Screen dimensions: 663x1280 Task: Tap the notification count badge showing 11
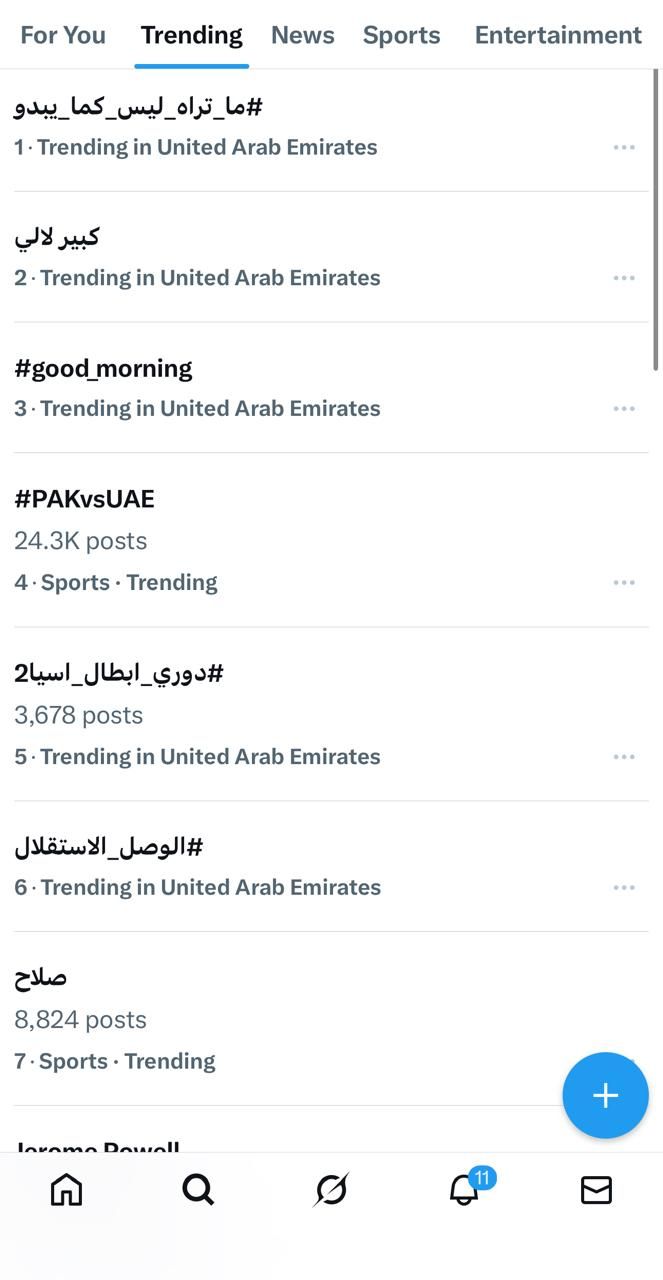[x=482, y=1179]
